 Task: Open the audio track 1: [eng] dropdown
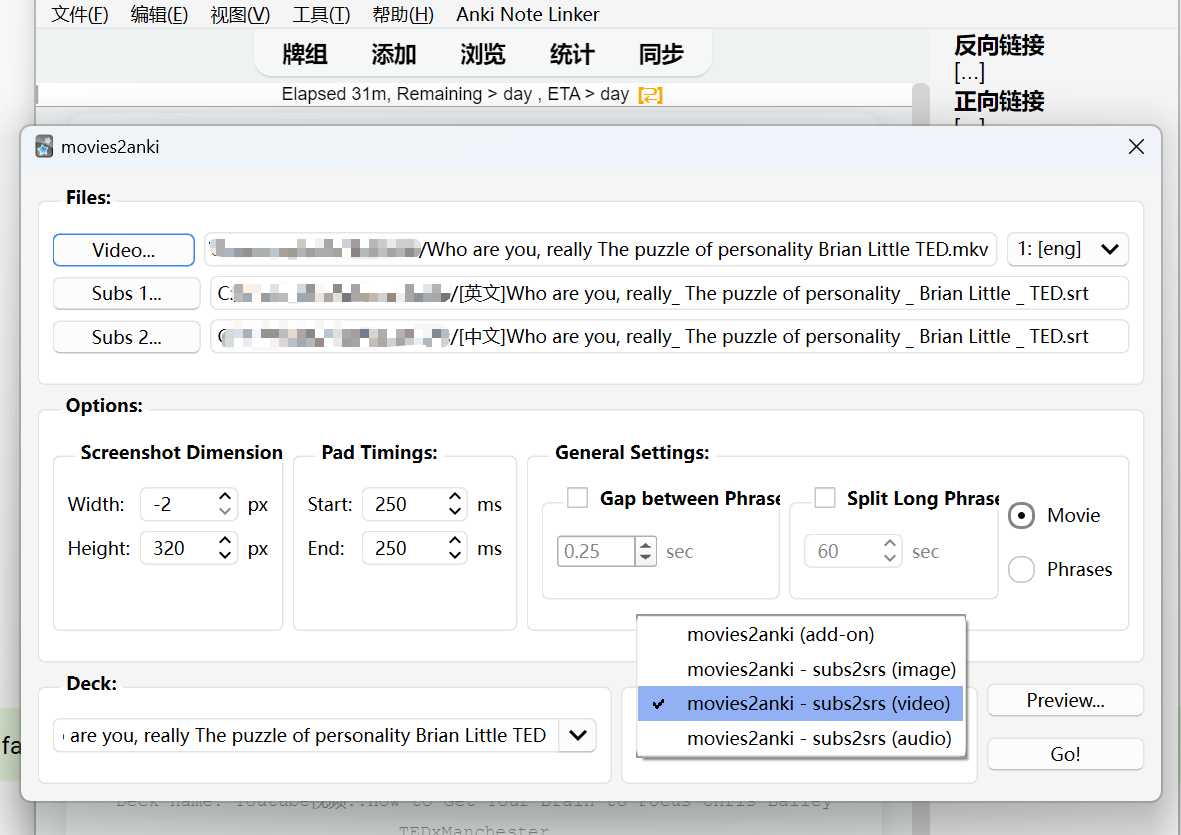(x=1067, y=249)
